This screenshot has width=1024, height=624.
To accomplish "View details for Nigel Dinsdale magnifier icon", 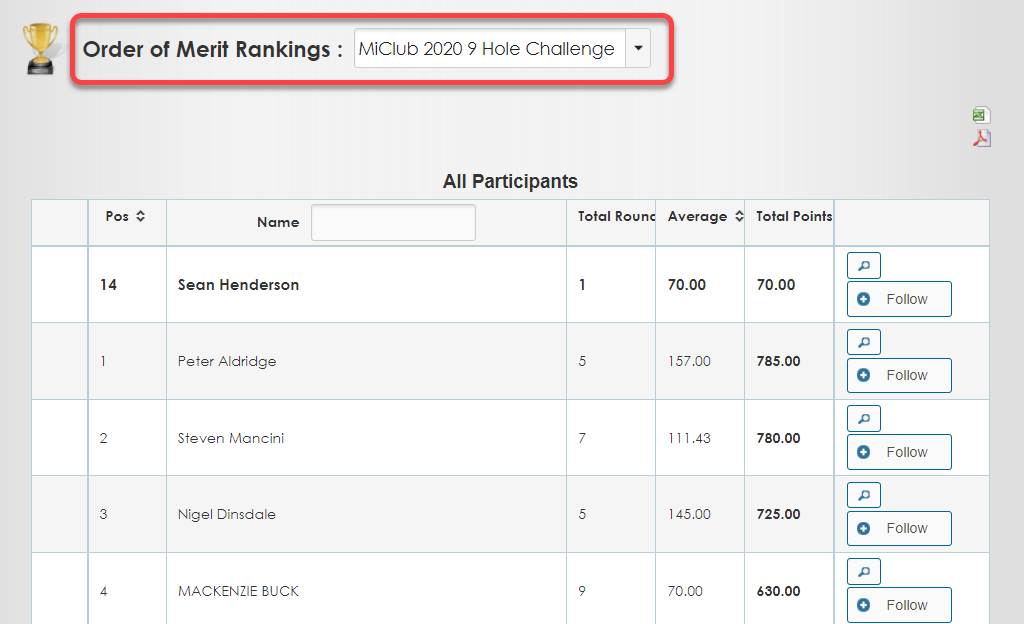I will pyautogui.click(x=863, y=495).
